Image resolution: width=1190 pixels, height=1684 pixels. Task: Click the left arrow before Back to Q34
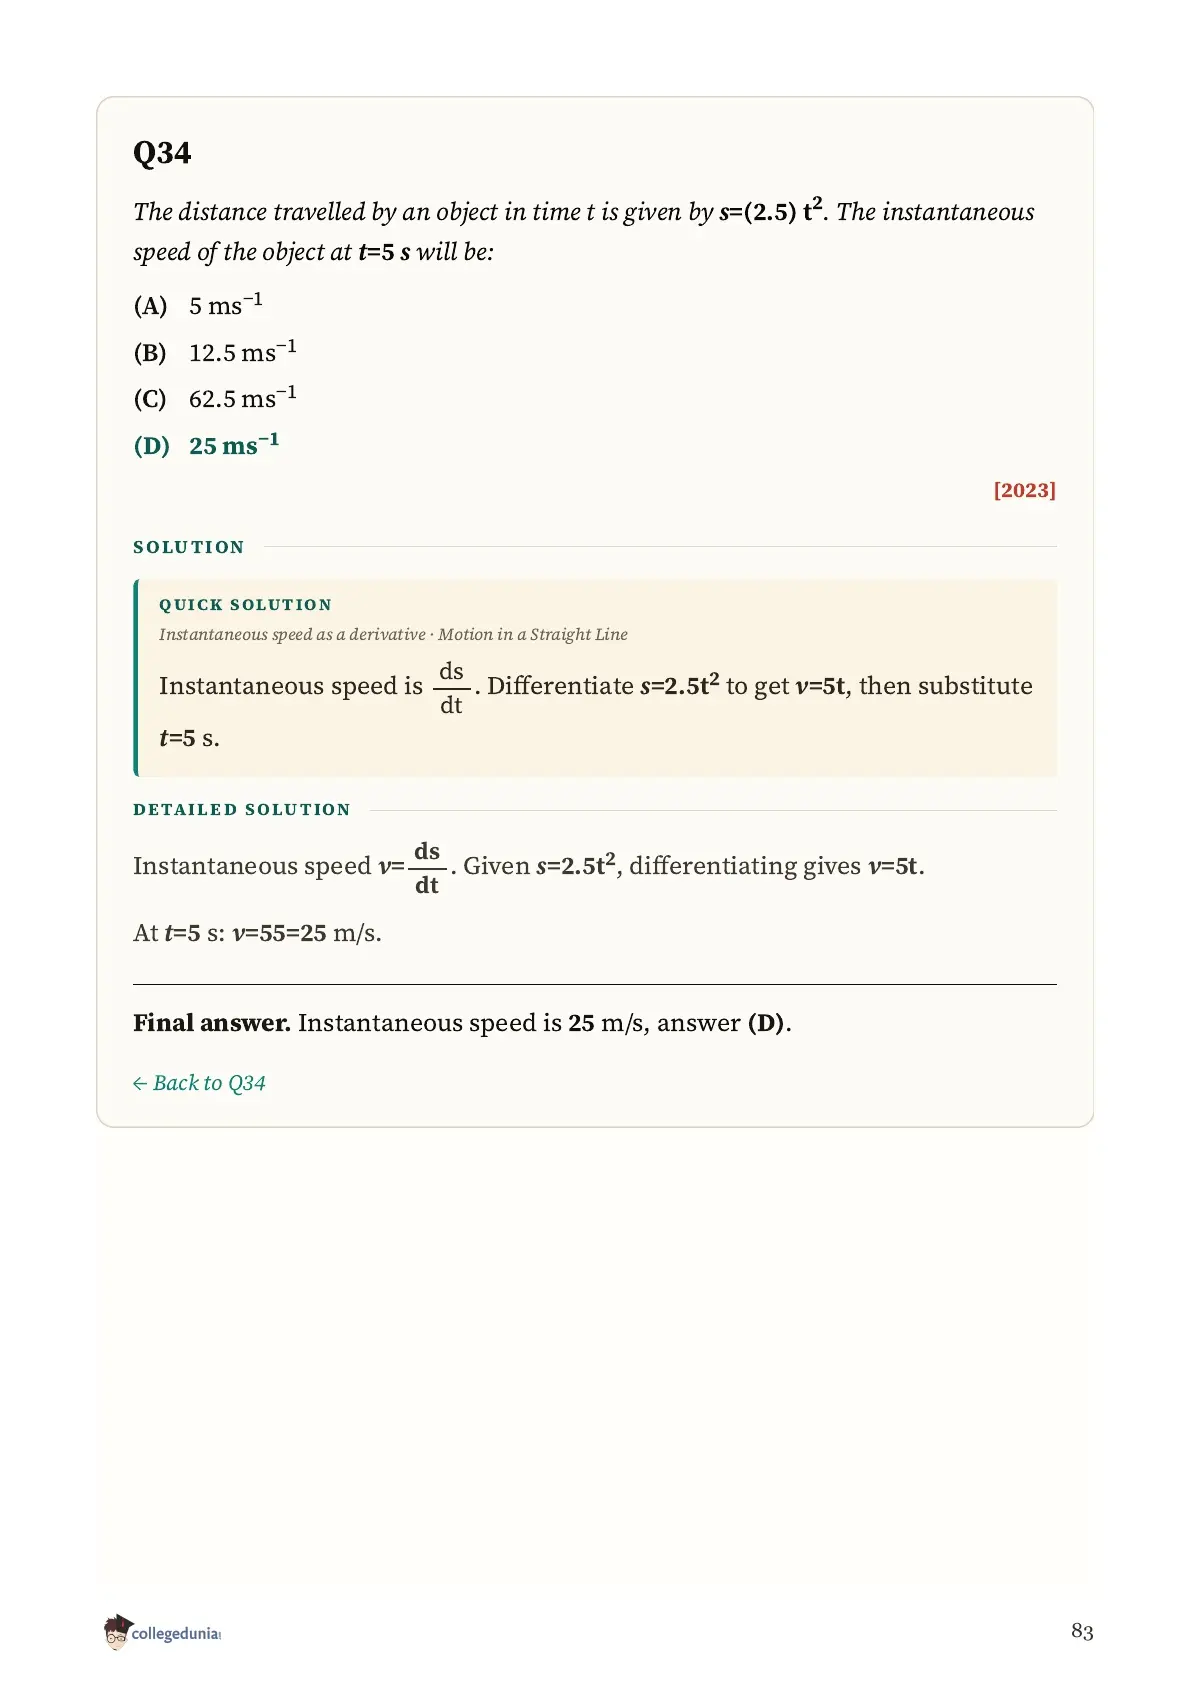point(140,1084)
